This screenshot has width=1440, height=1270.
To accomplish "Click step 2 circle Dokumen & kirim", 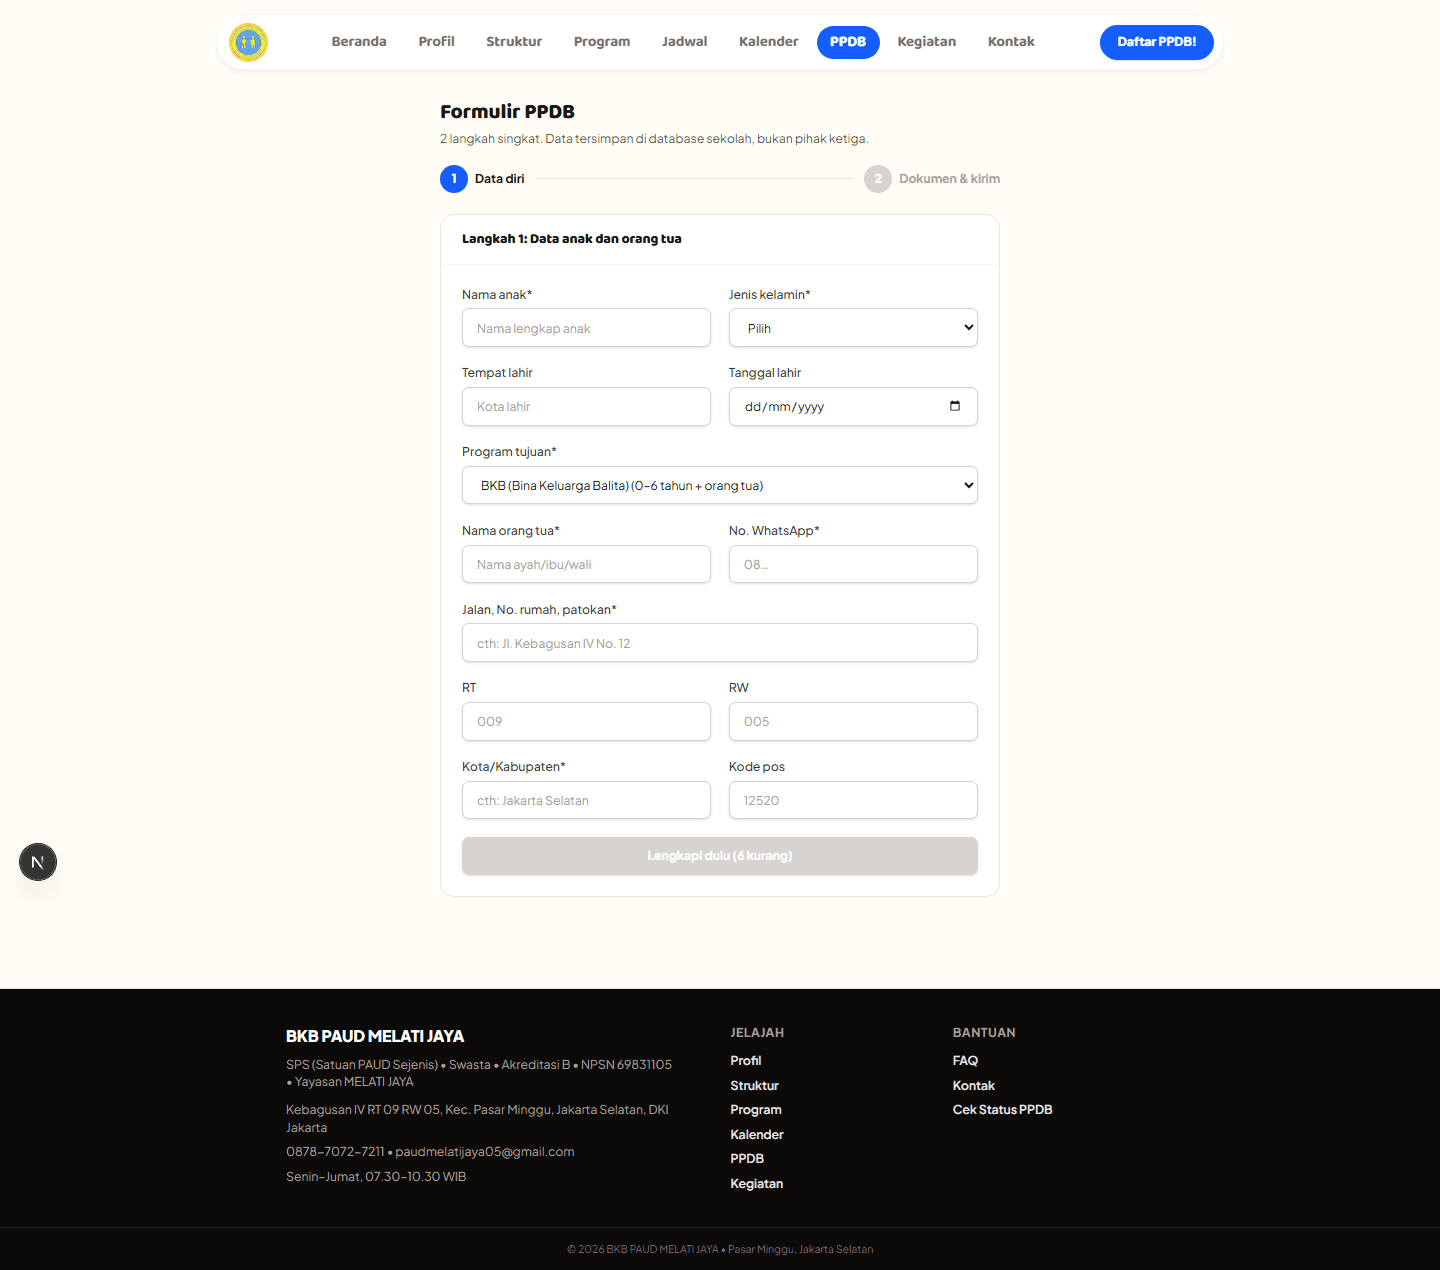I will pos(878,179).
